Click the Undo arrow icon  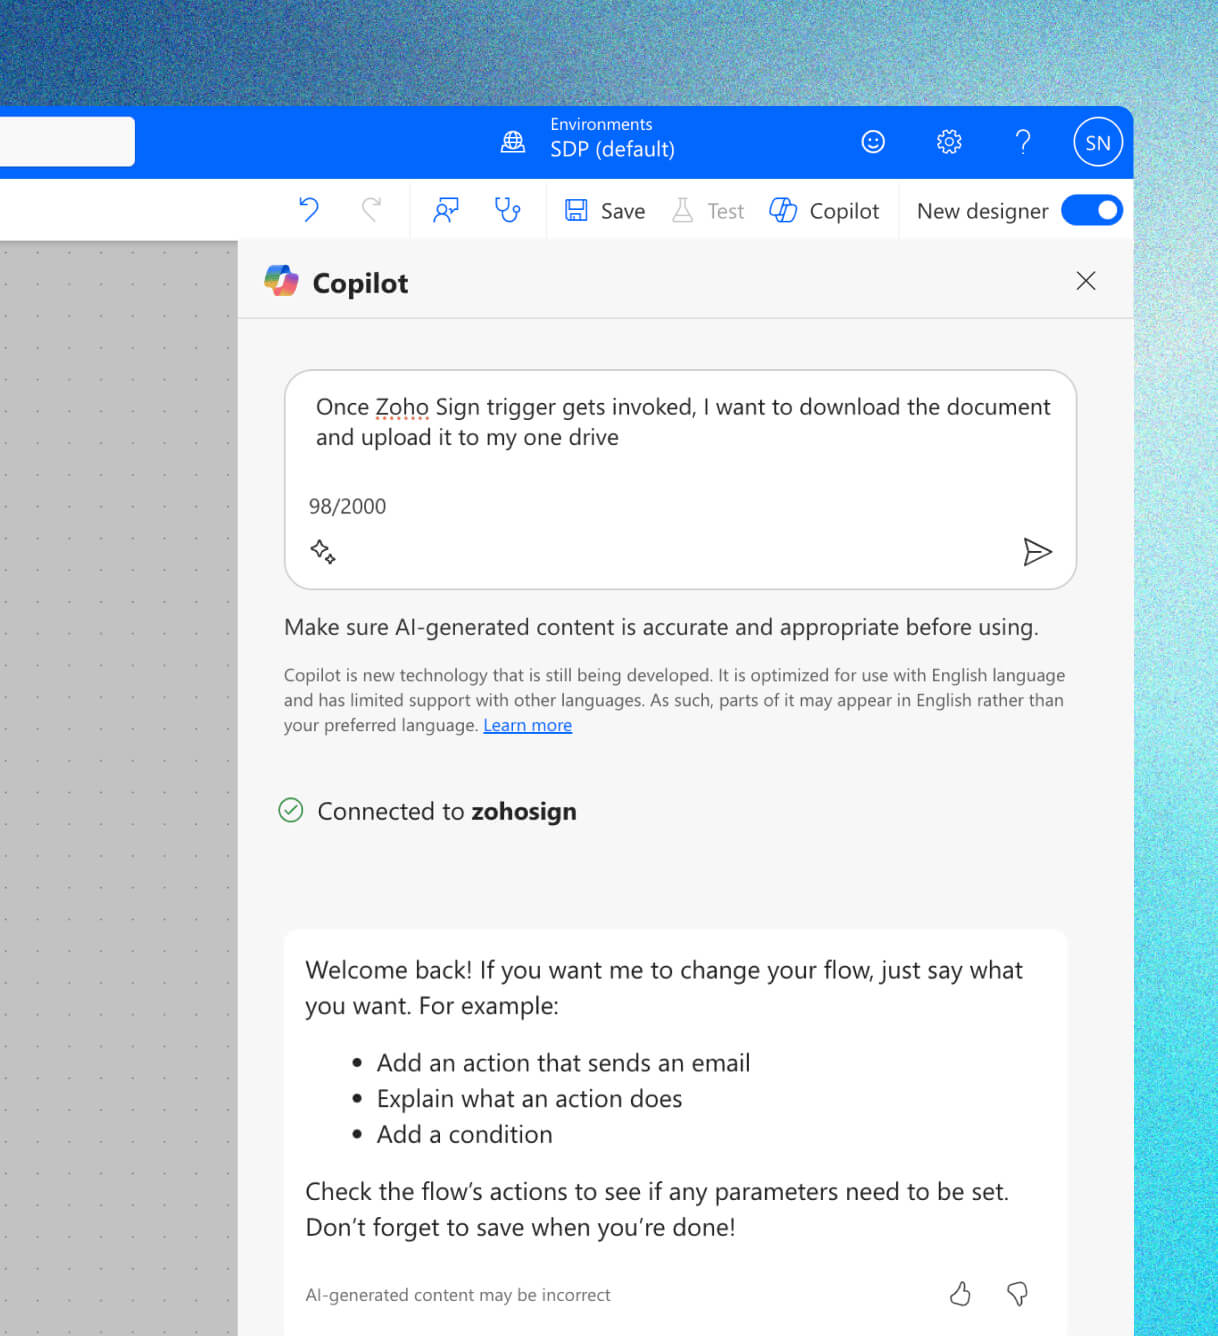(x=309, y=210)
